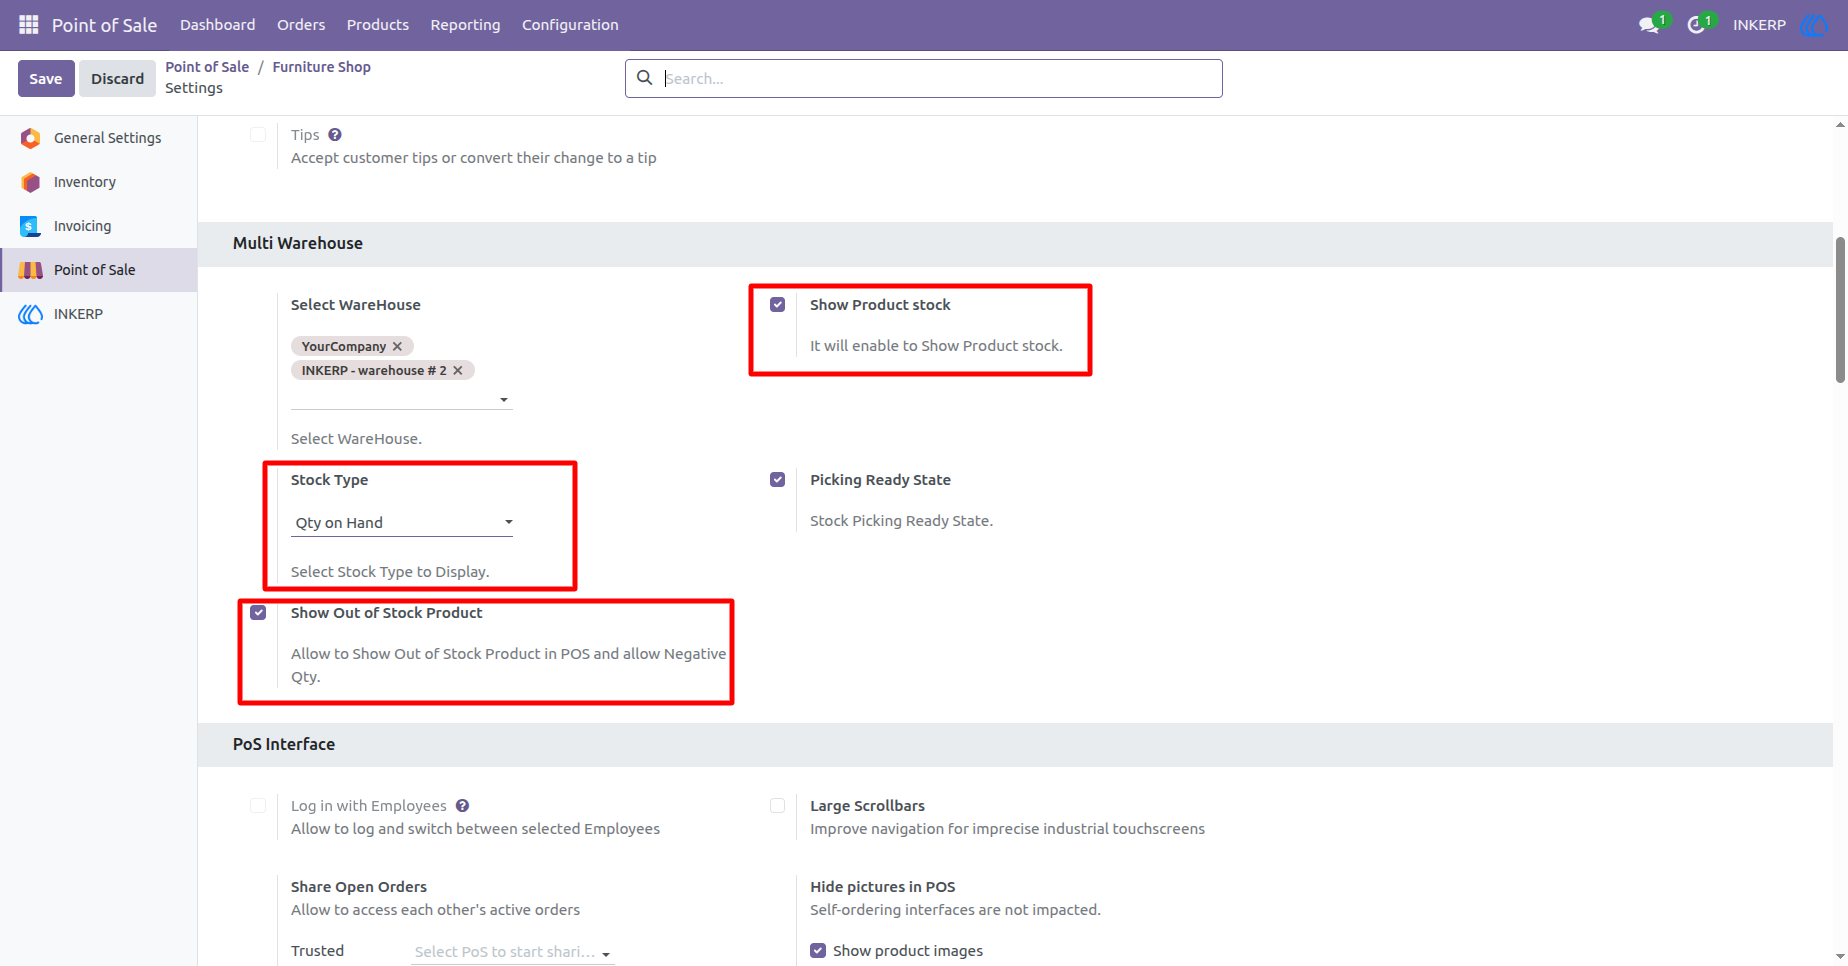
Task: Click the INKERP logo avatar in top bar
Action: [1814, 25]
